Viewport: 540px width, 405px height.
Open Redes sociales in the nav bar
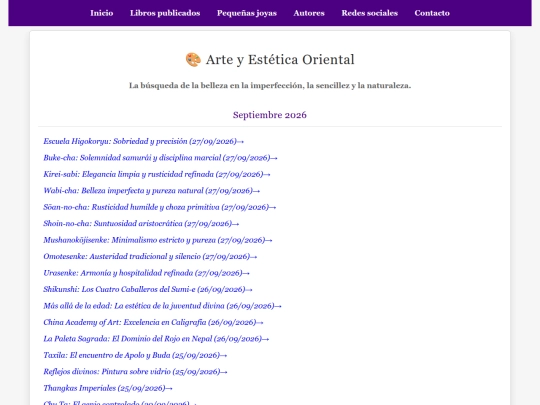point(370,13)
